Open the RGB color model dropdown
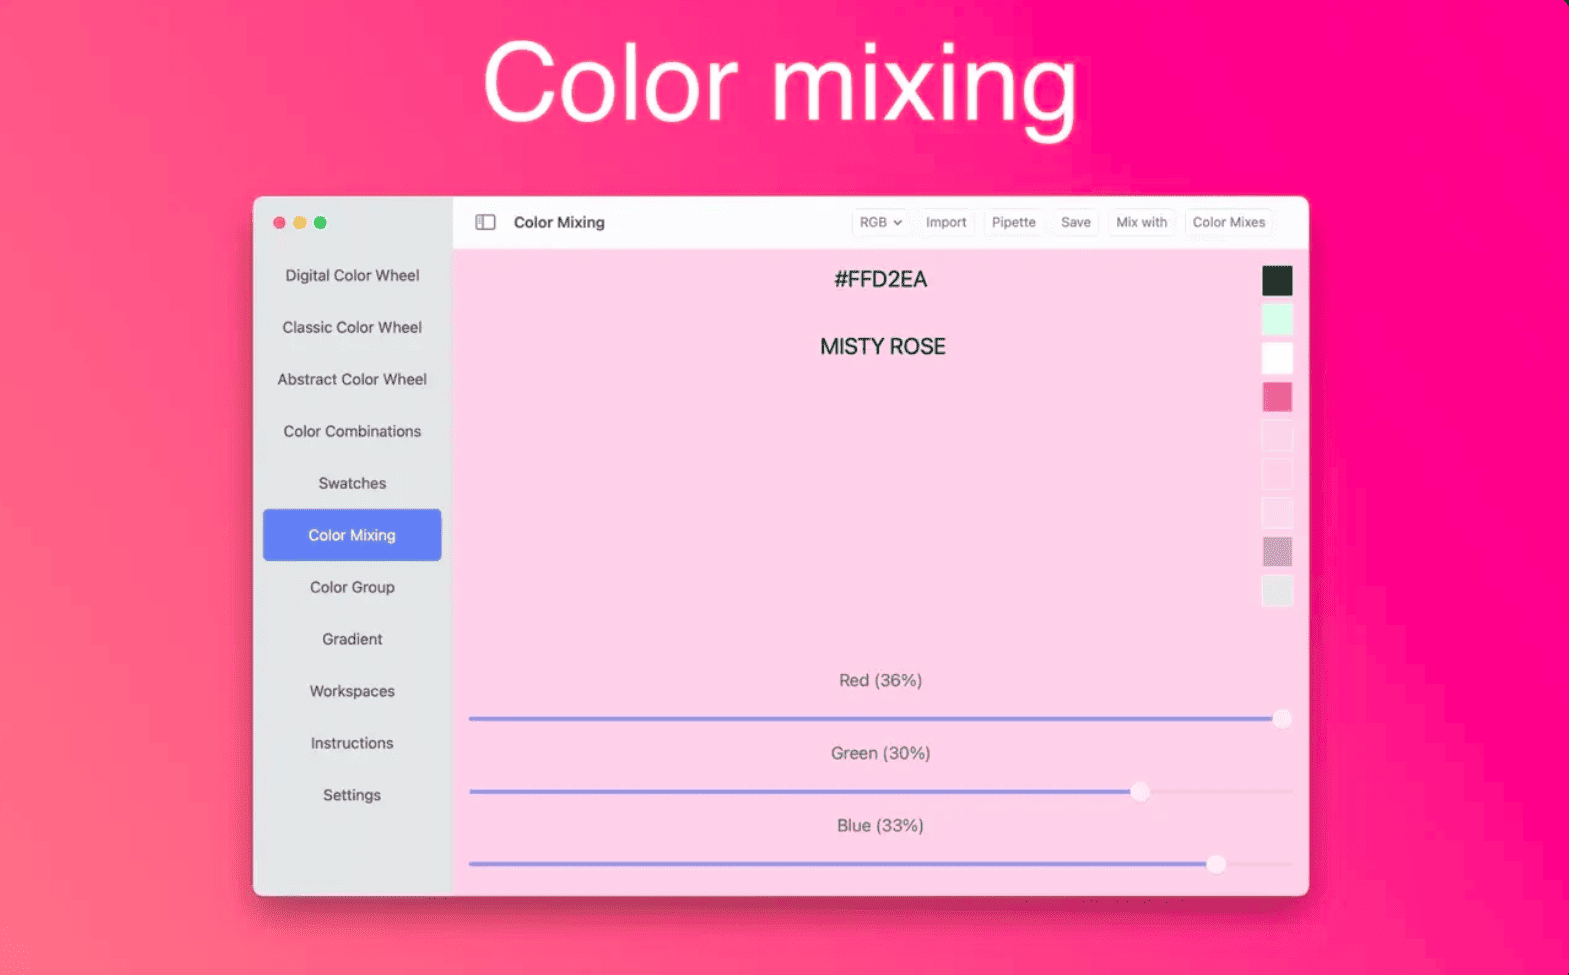 pos(880,222)
